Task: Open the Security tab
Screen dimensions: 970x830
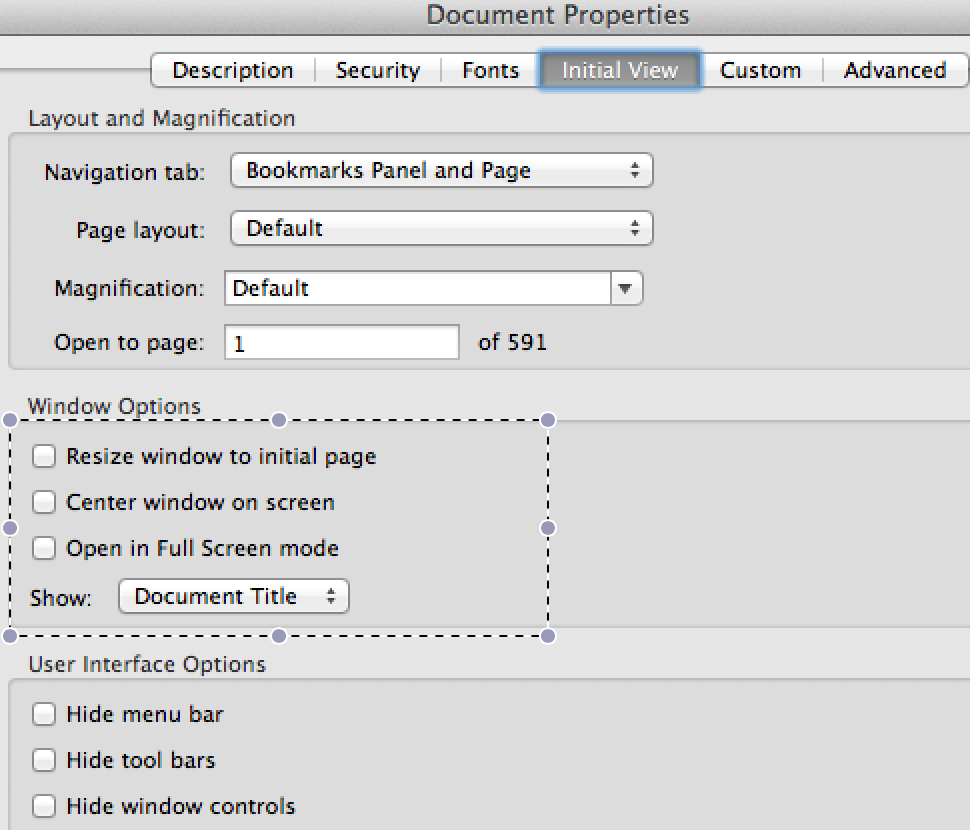Action: 377,71
